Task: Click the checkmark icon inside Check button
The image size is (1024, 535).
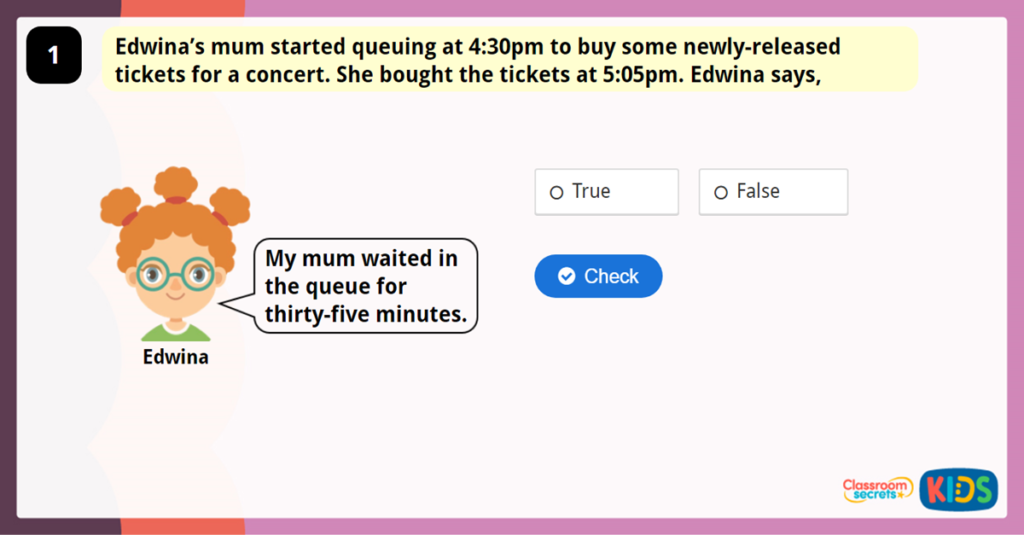Action: (x=566, y=276)
